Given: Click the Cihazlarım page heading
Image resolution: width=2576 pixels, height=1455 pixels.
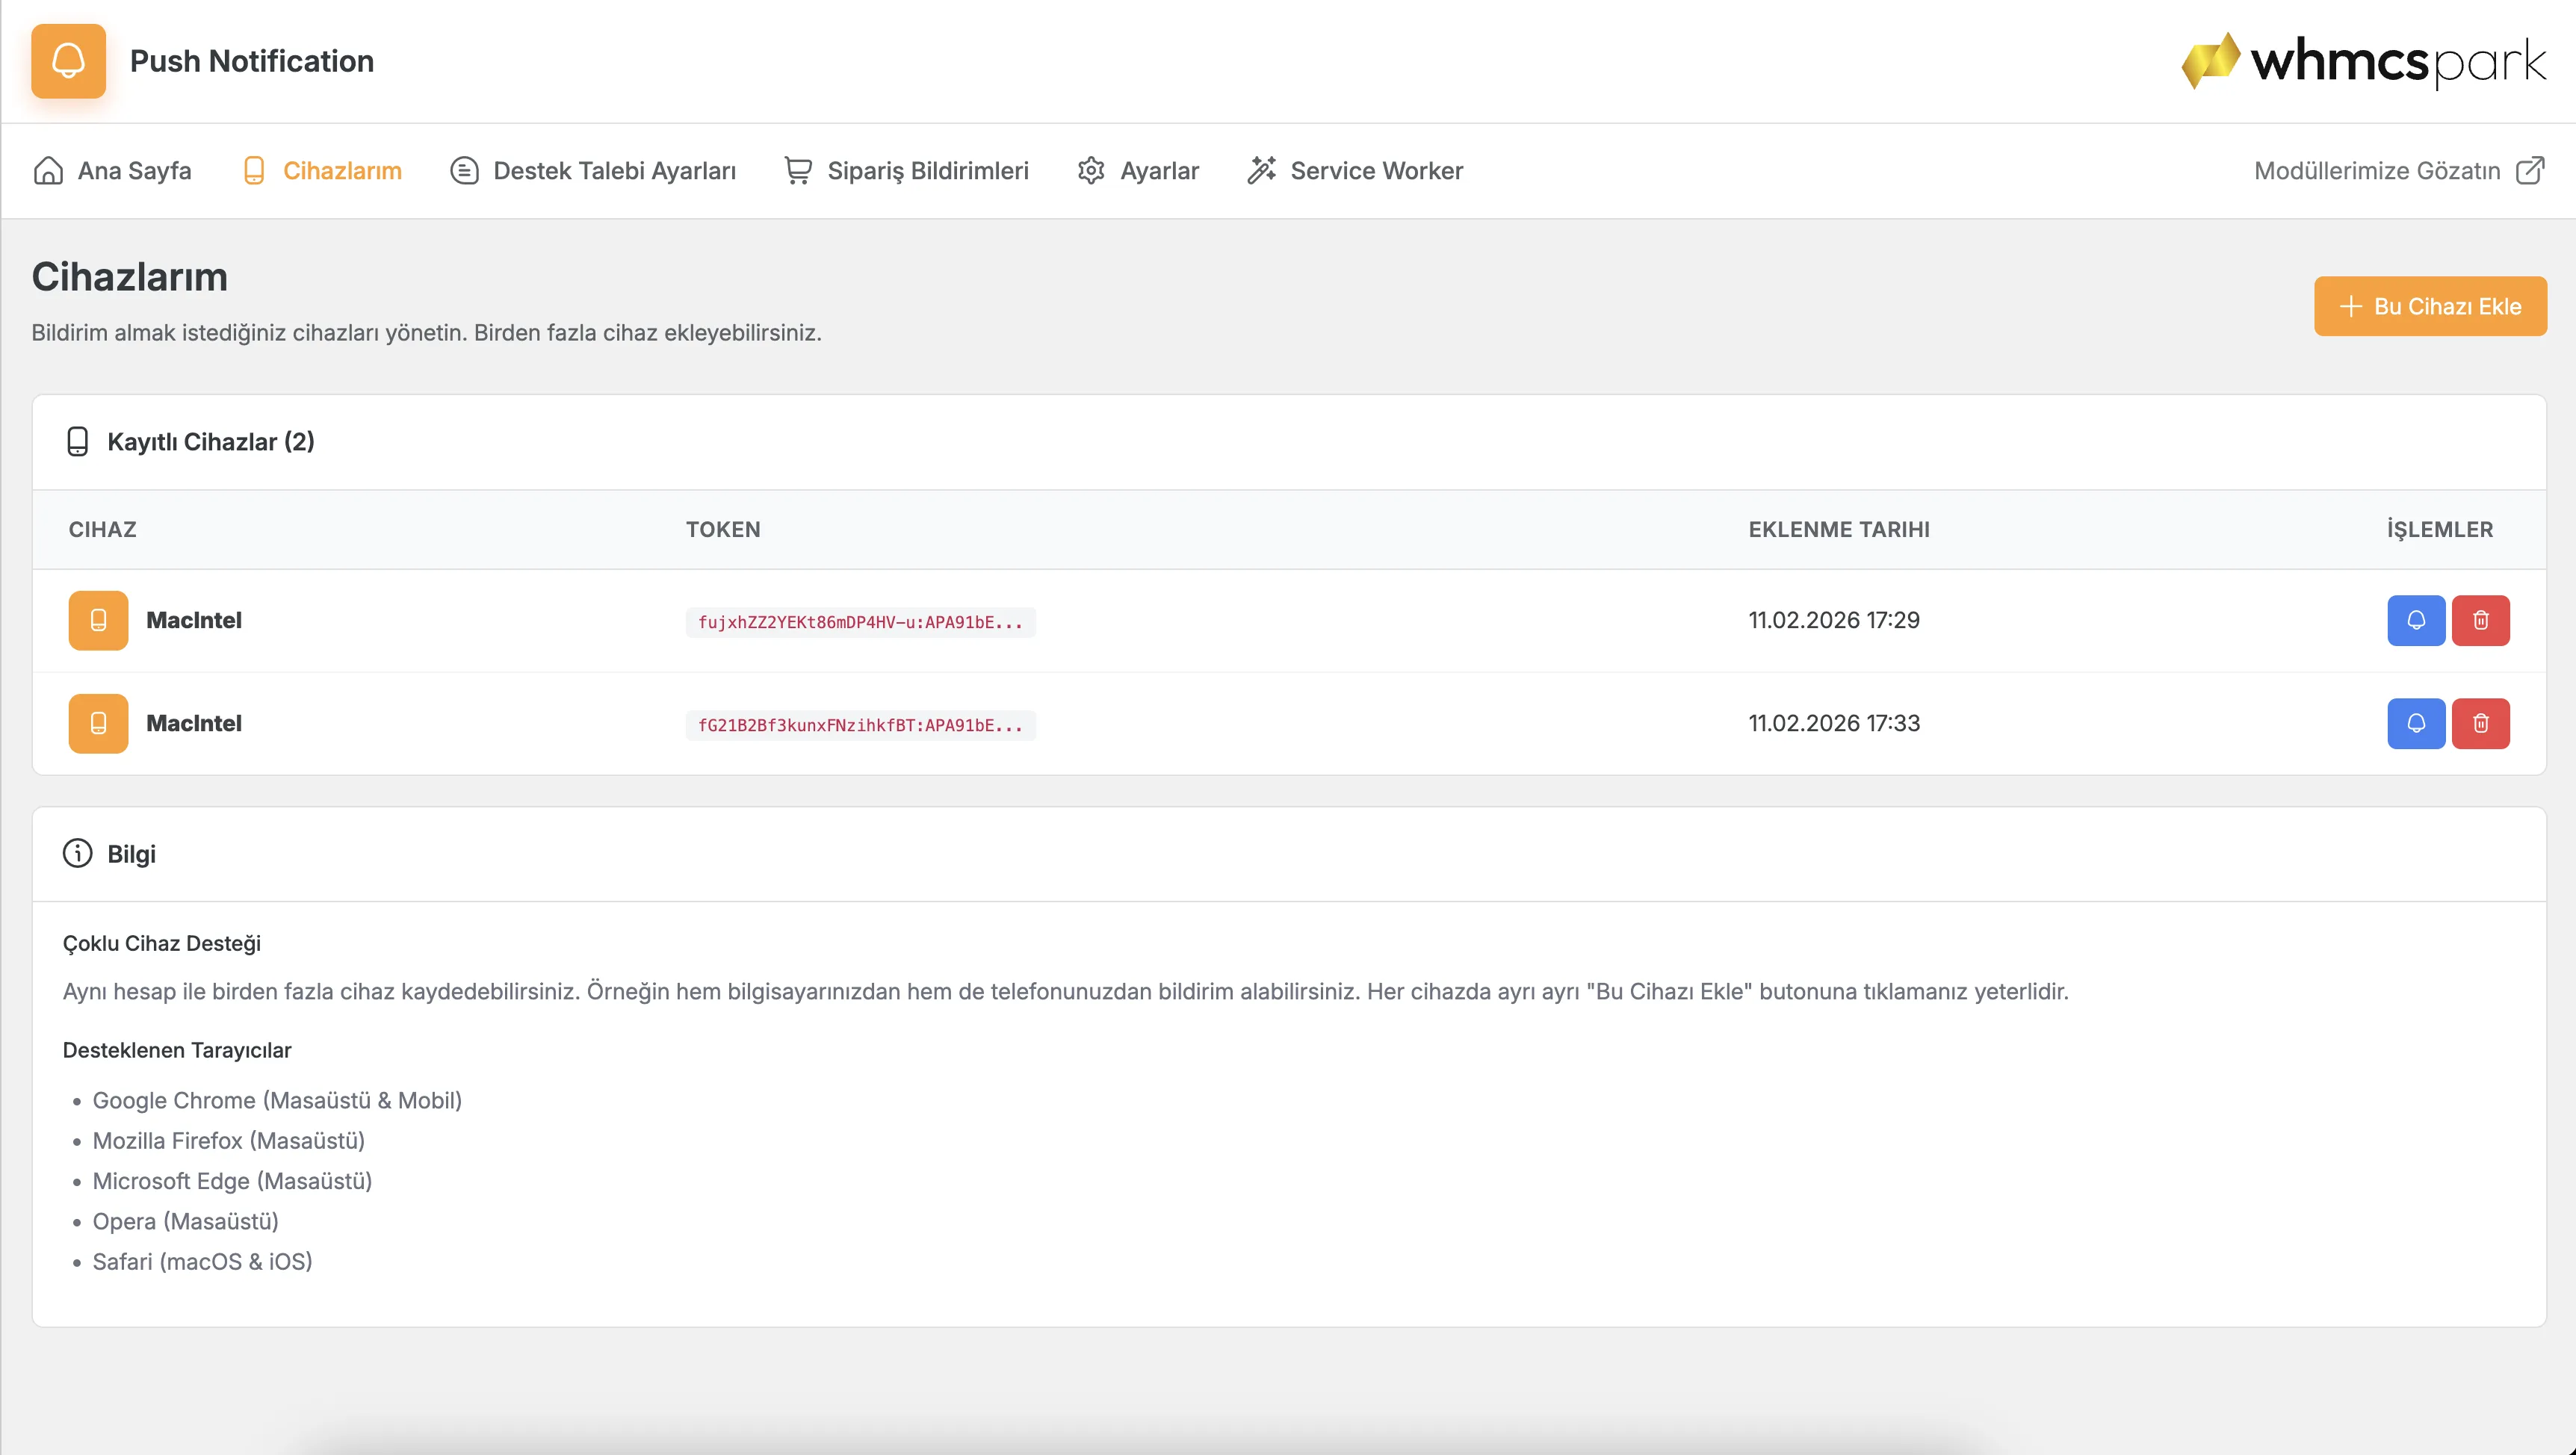Looking at the screenshot, I should [130, 277].
